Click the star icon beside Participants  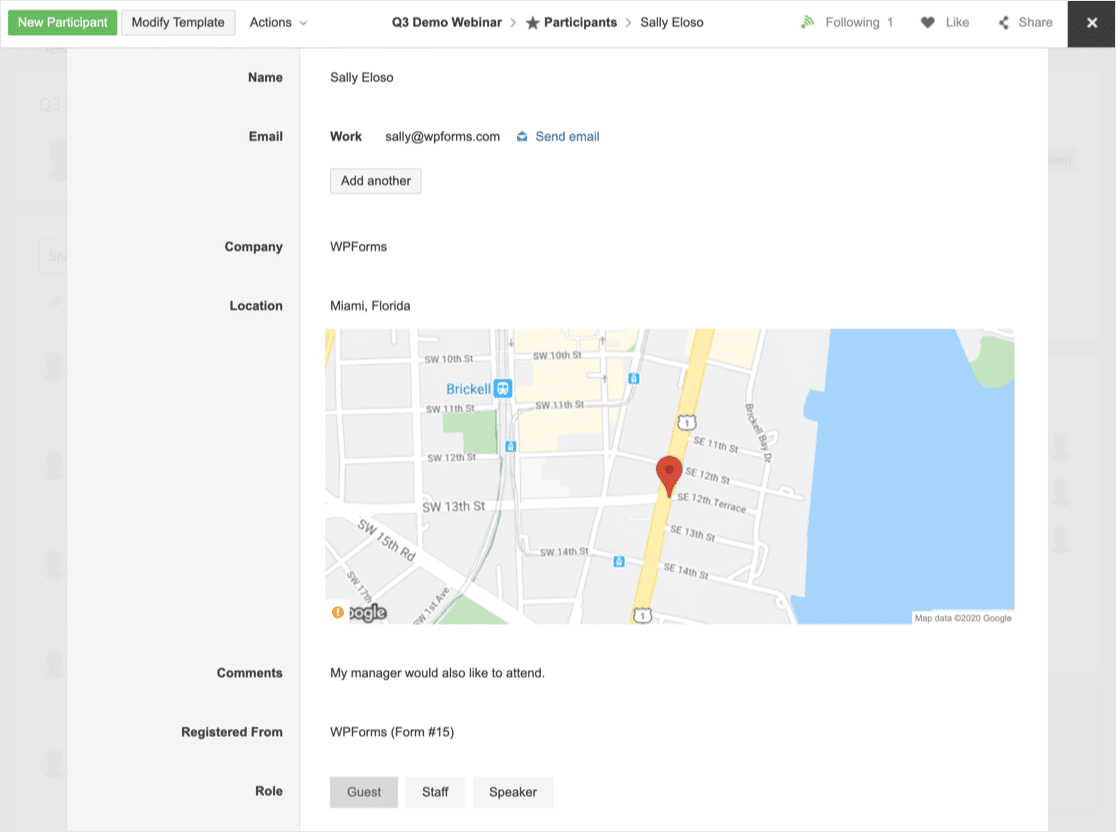pos(532,23)
